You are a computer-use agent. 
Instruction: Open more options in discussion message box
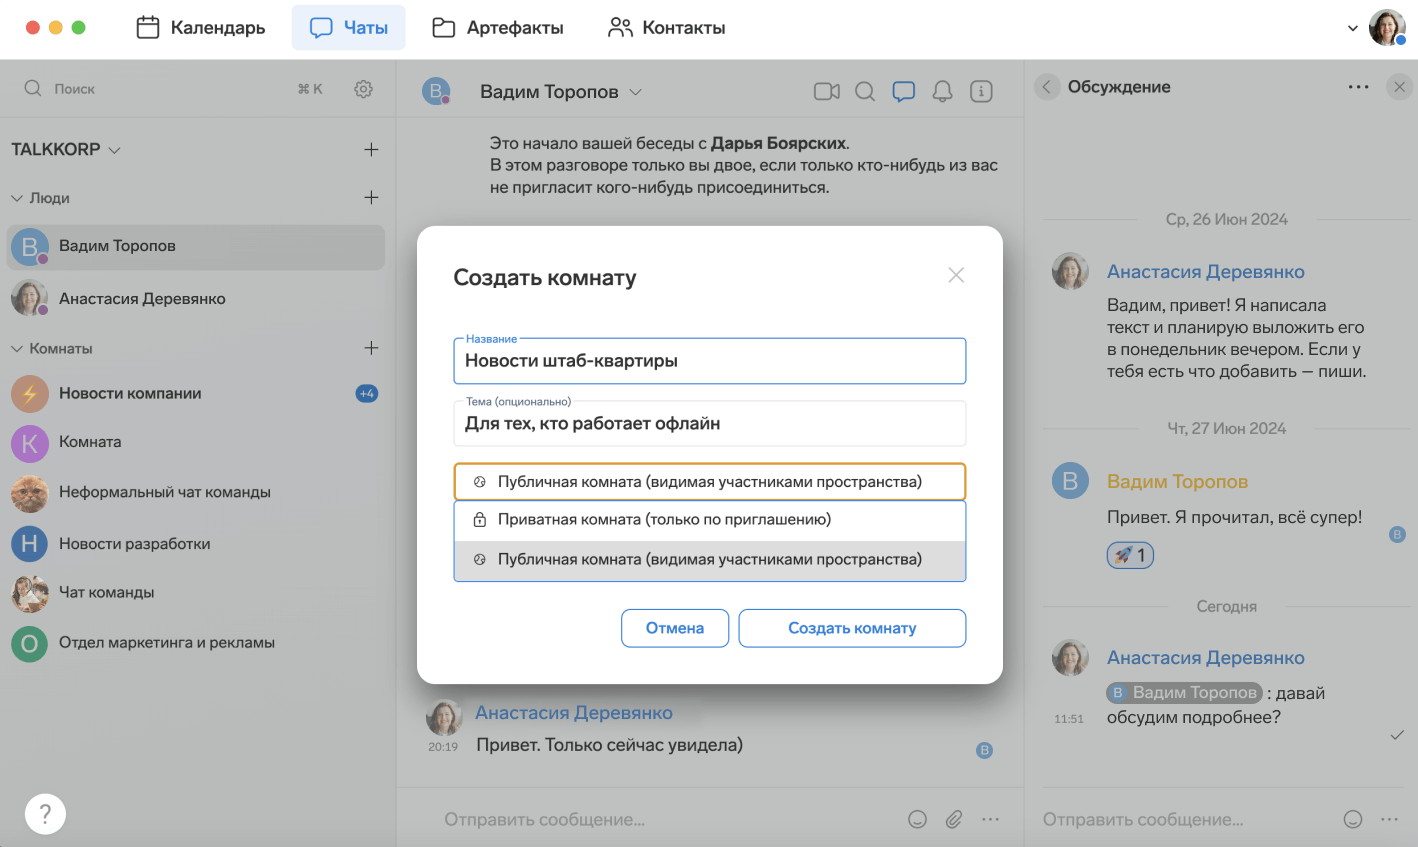coord(1389,819)
